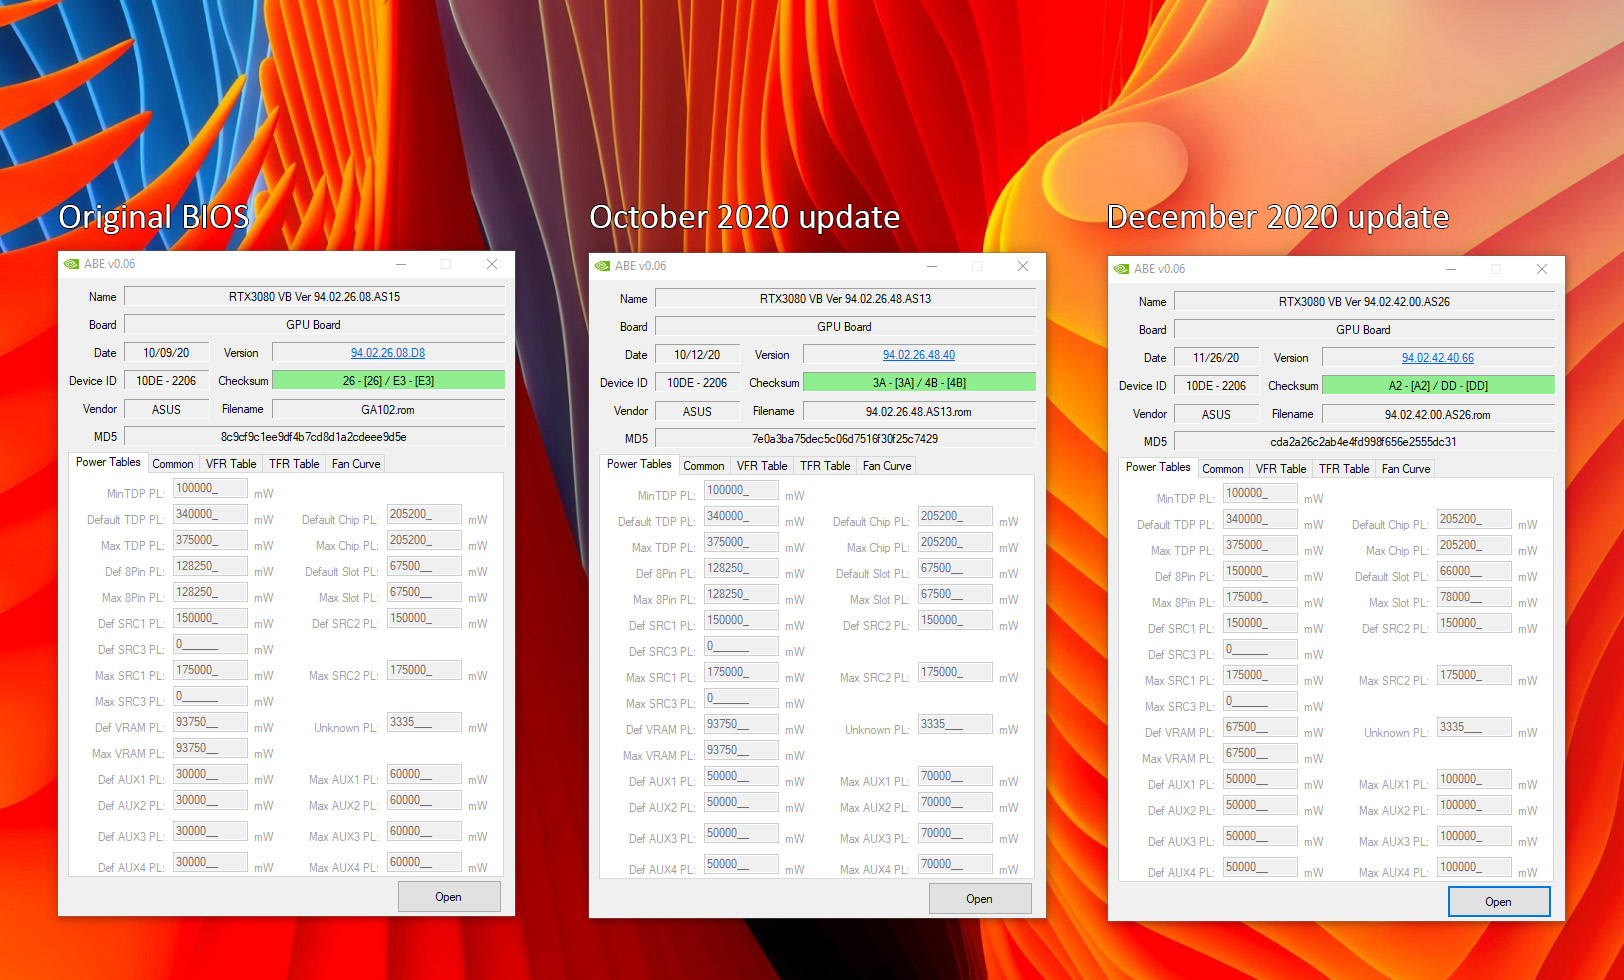Open Common tab in October 2020 window
The width and height of the screenshot is (1624, 980).
[704, 466]
